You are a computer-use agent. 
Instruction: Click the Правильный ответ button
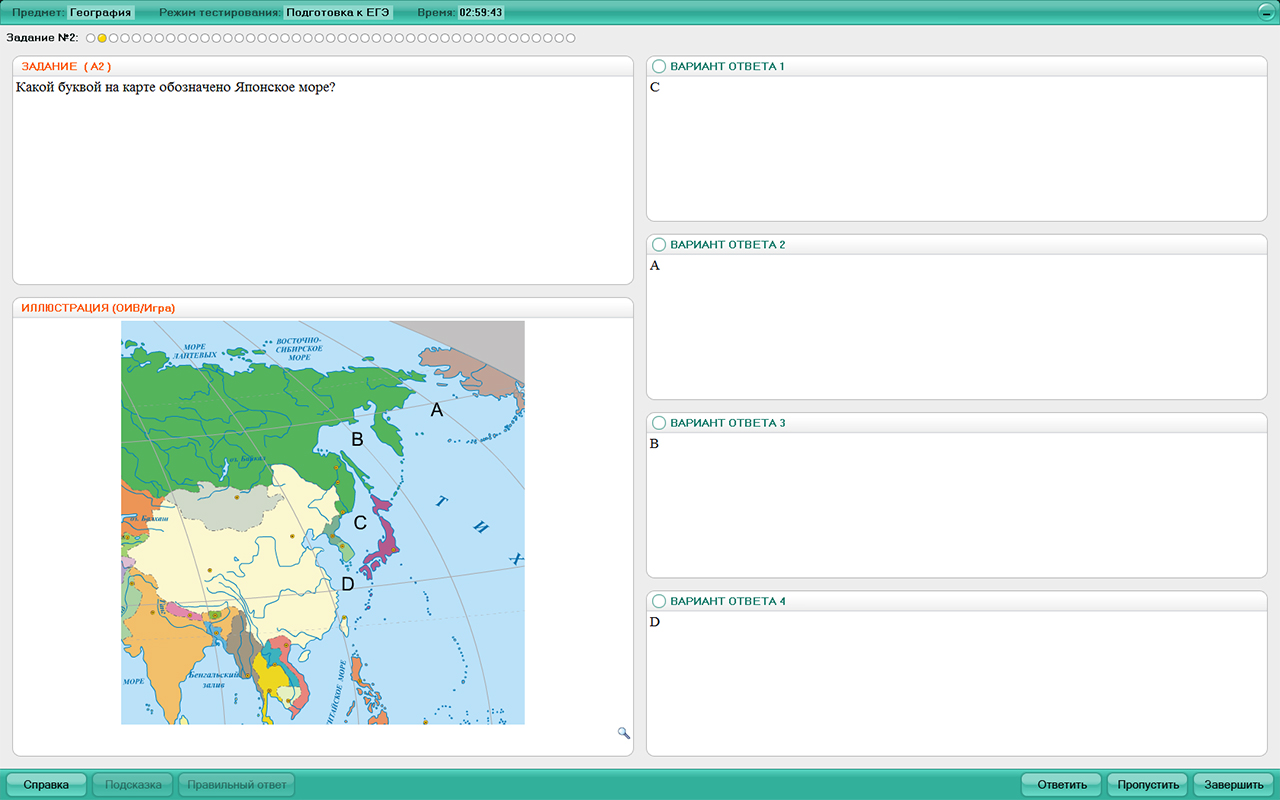(237, 785)
